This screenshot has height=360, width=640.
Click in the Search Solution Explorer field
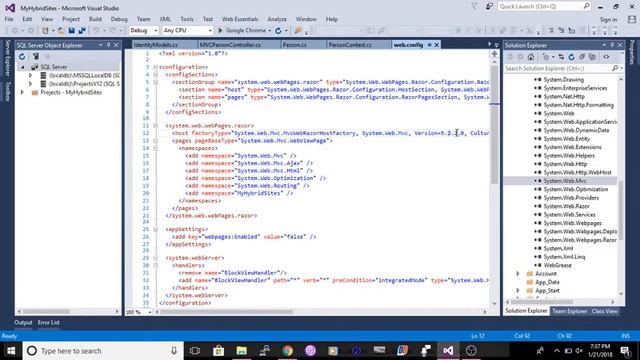click(557, 68)
